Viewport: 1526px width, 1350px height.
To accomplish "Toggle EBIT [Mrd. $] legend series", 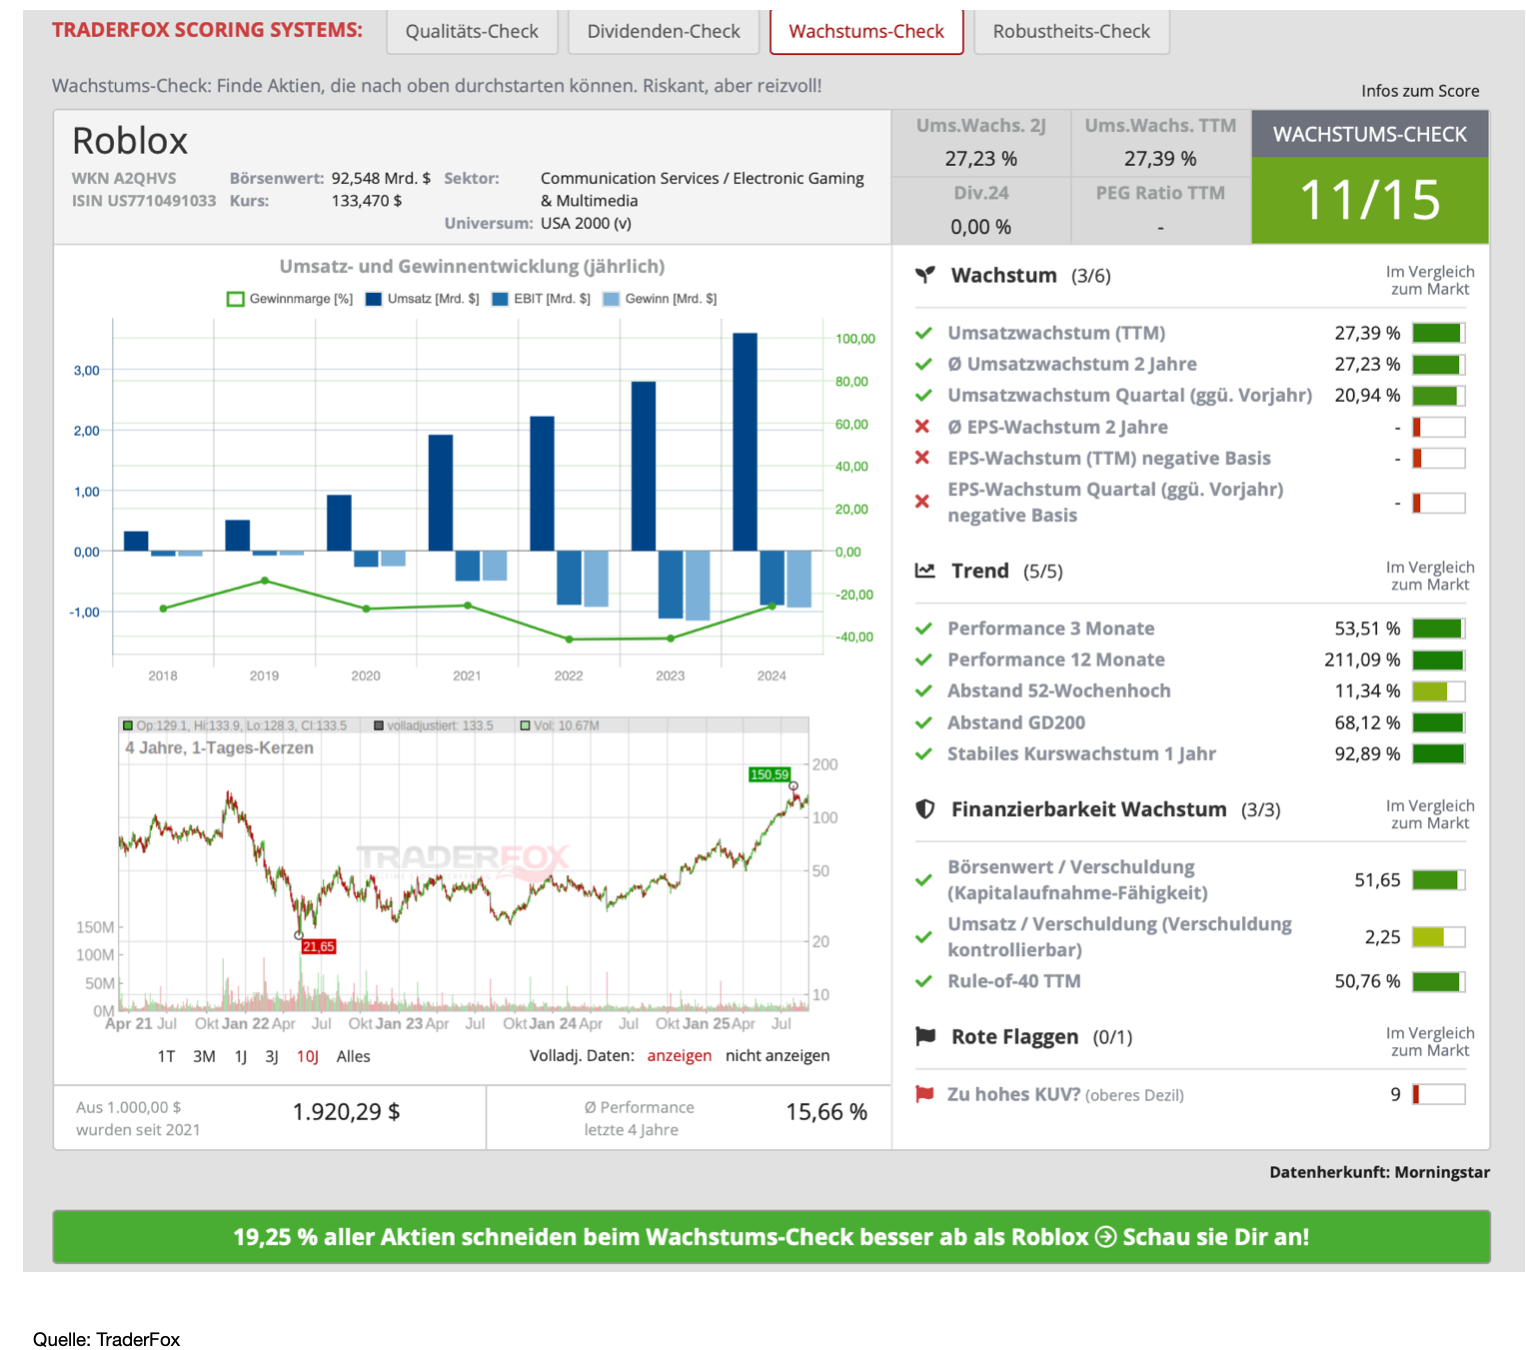I will click(541, 299).
